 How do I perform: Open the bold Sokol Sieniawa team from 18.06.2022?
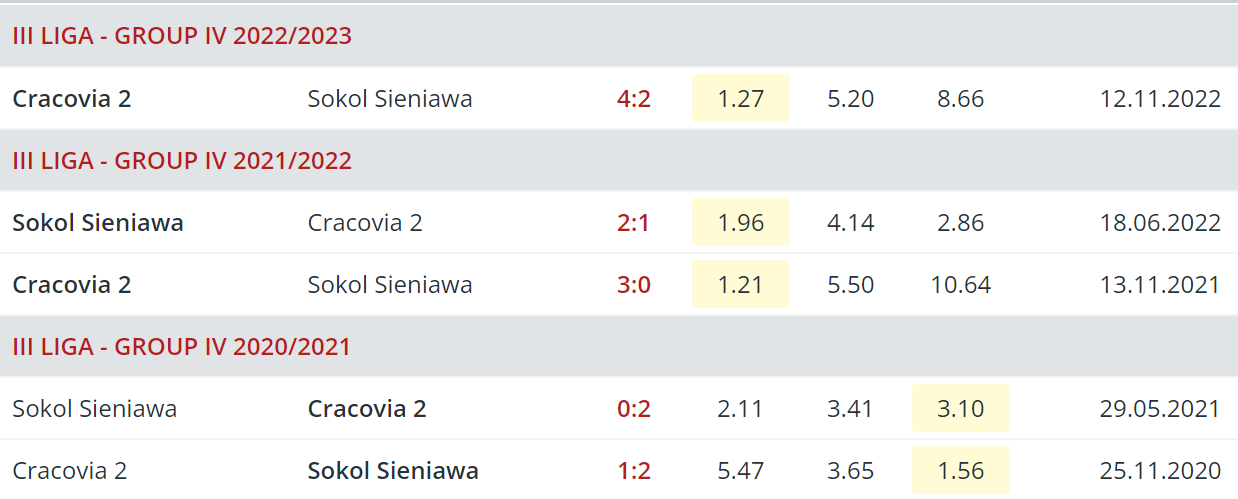pos(98,222)
